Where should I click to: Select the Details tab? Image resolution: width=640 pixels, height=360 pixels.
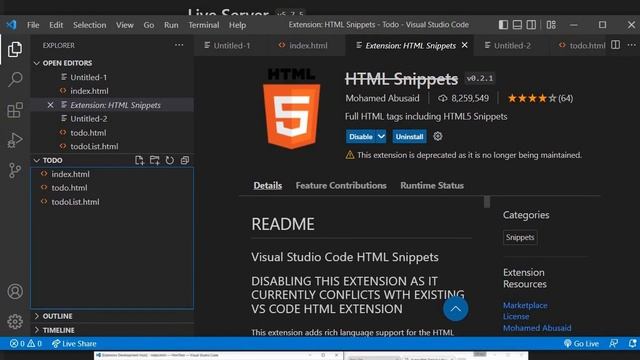(267, 185)
